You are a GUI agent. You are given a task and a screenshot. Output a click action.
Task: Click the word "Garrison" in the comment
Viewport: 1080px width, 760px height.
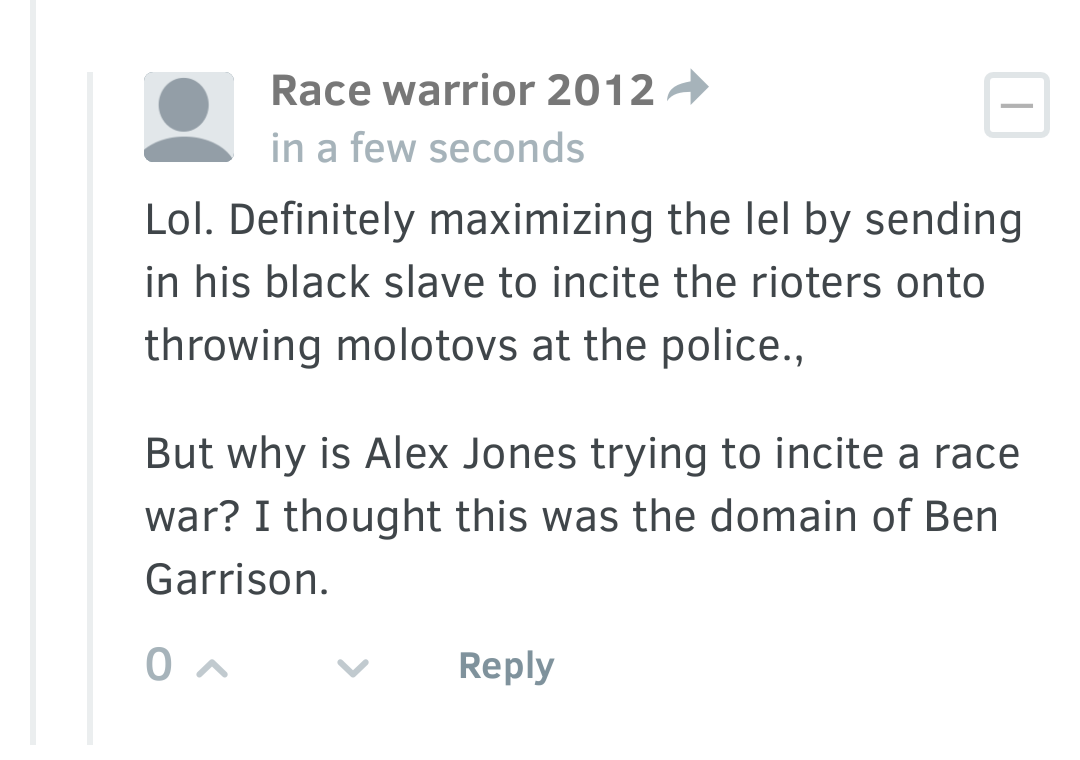point(236,580)
